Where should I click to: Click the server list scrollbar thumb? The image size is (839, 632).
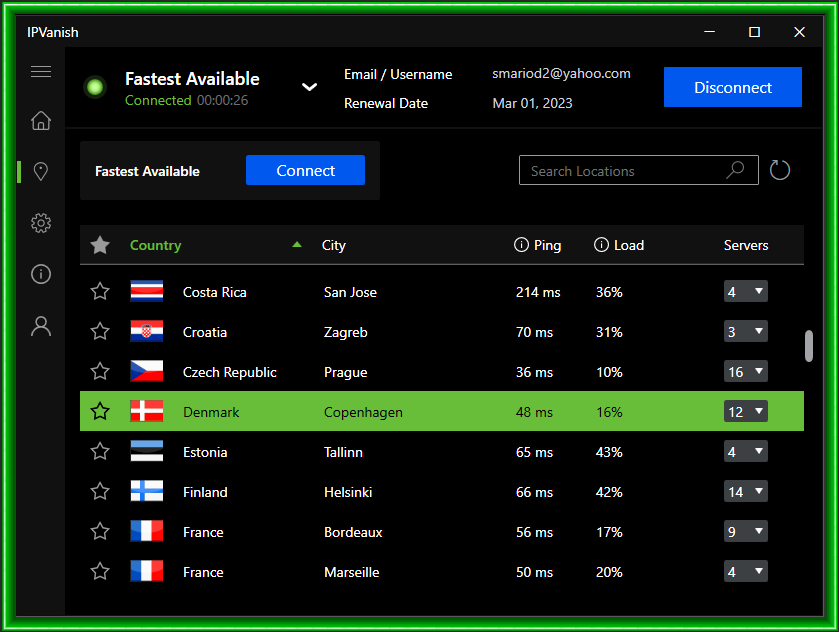click(x=809, y=346)
